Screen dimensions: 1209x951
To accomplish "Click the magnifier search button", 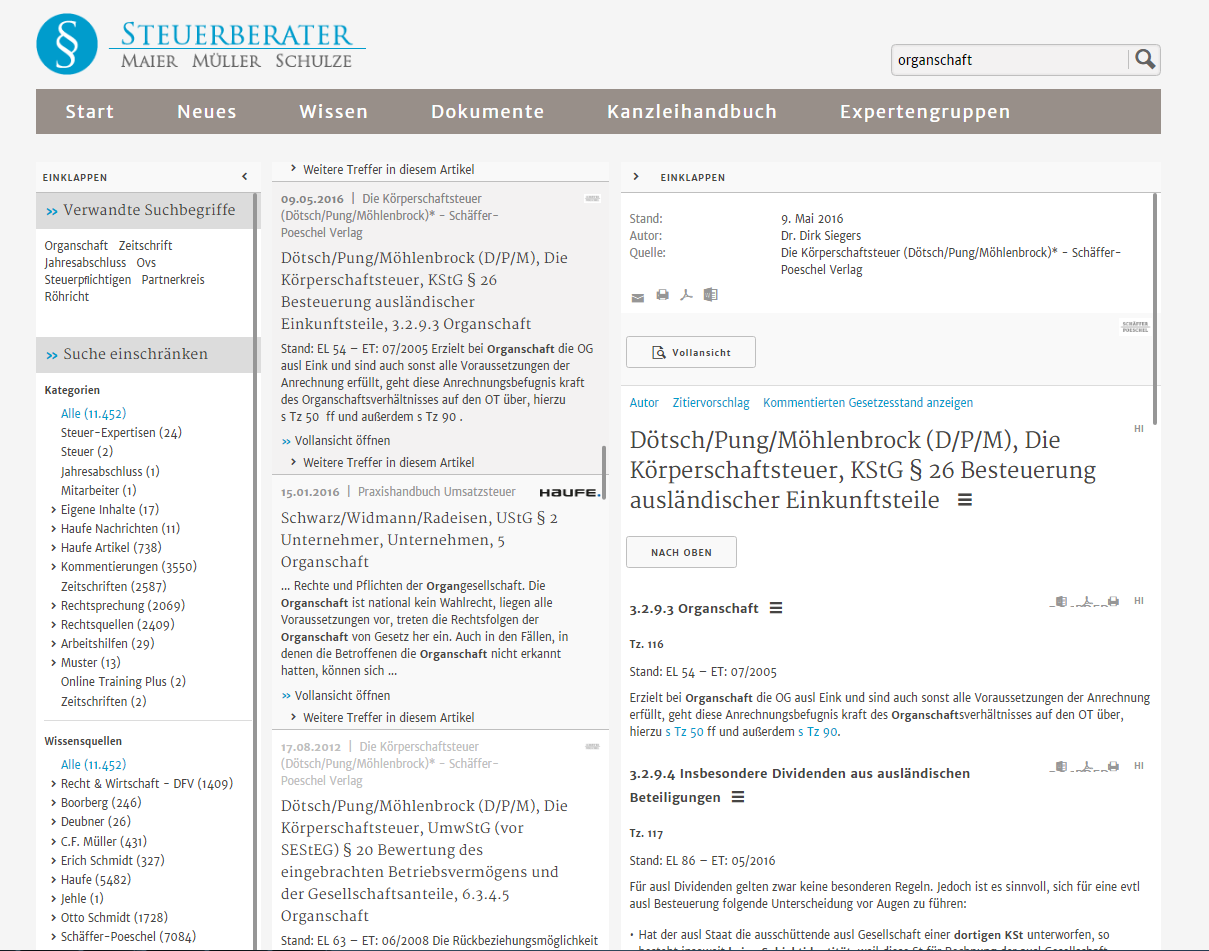I will [1145, 60].
